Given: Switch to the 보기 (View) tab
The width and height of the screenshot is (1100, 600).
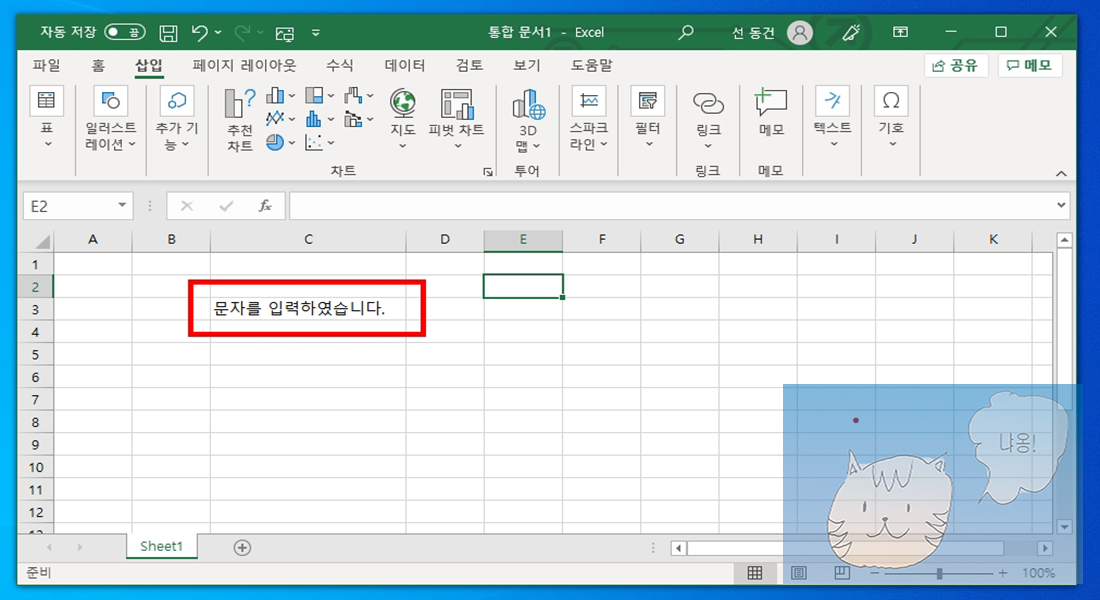Looking at the screenshot, I should 527,65.
